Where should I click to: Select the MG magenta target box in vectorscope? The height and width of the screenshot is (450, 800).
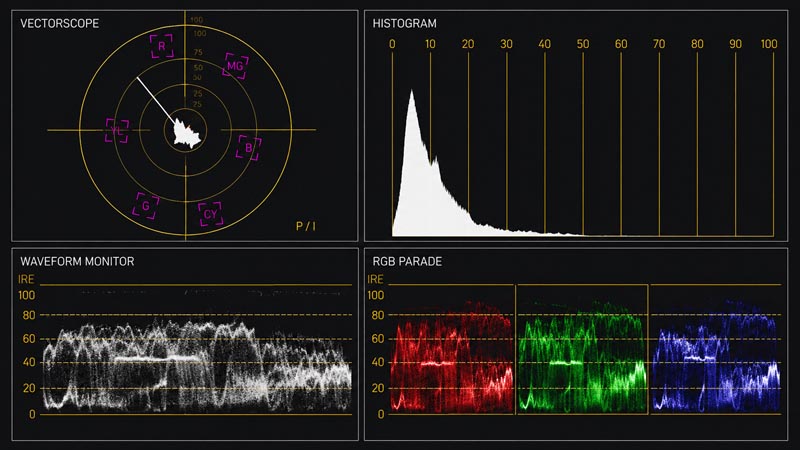(235, 66)
